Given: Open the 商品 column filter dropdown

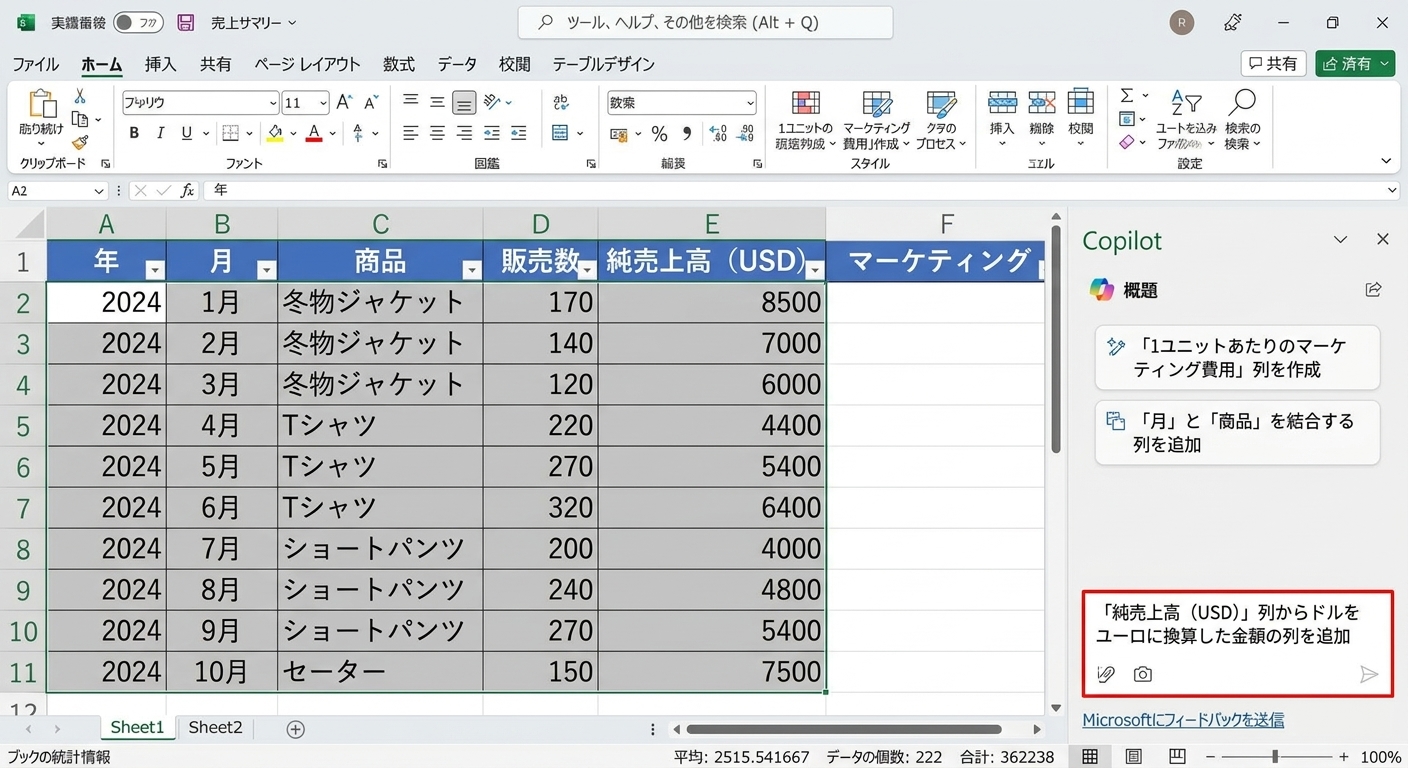Looking at the screenshot, I should coord(471,269).
